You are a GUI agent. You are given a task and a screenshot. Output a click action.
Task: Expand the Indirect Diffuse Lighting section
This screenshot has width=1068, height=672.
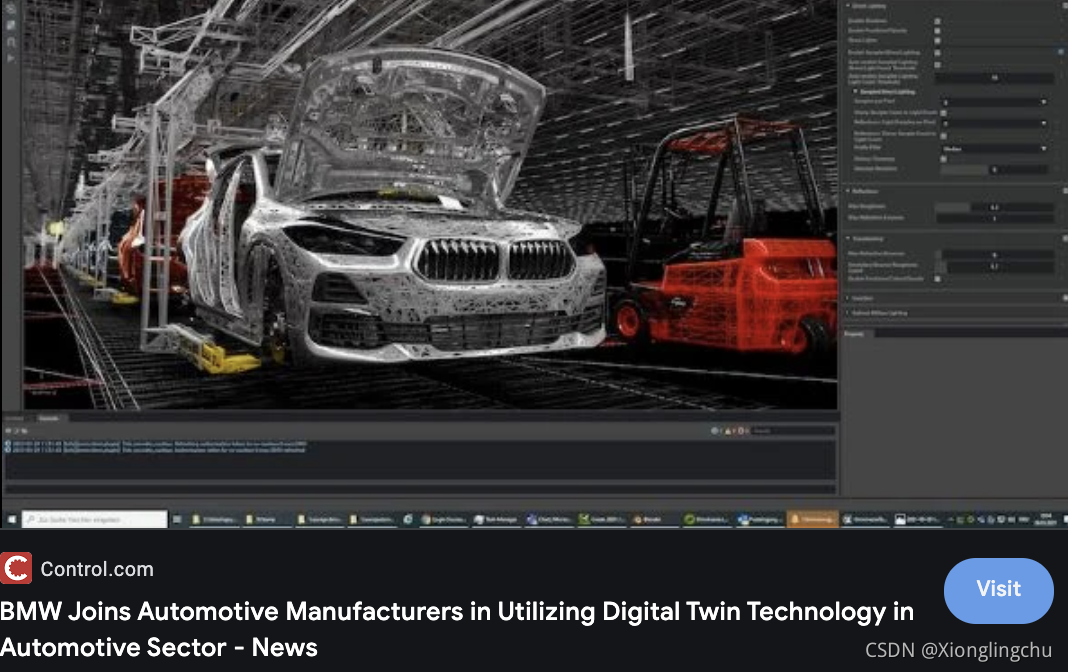point(848,313)
